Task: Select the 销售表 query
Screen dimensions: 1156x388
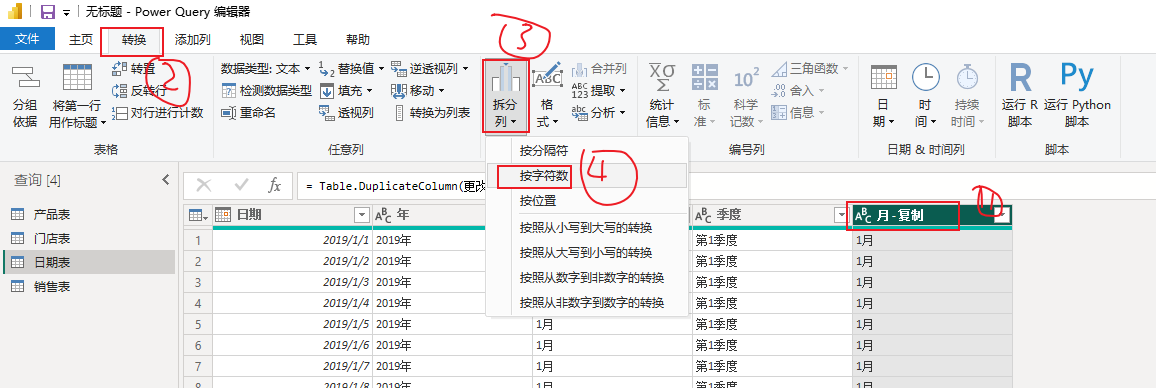Action: 88,286
